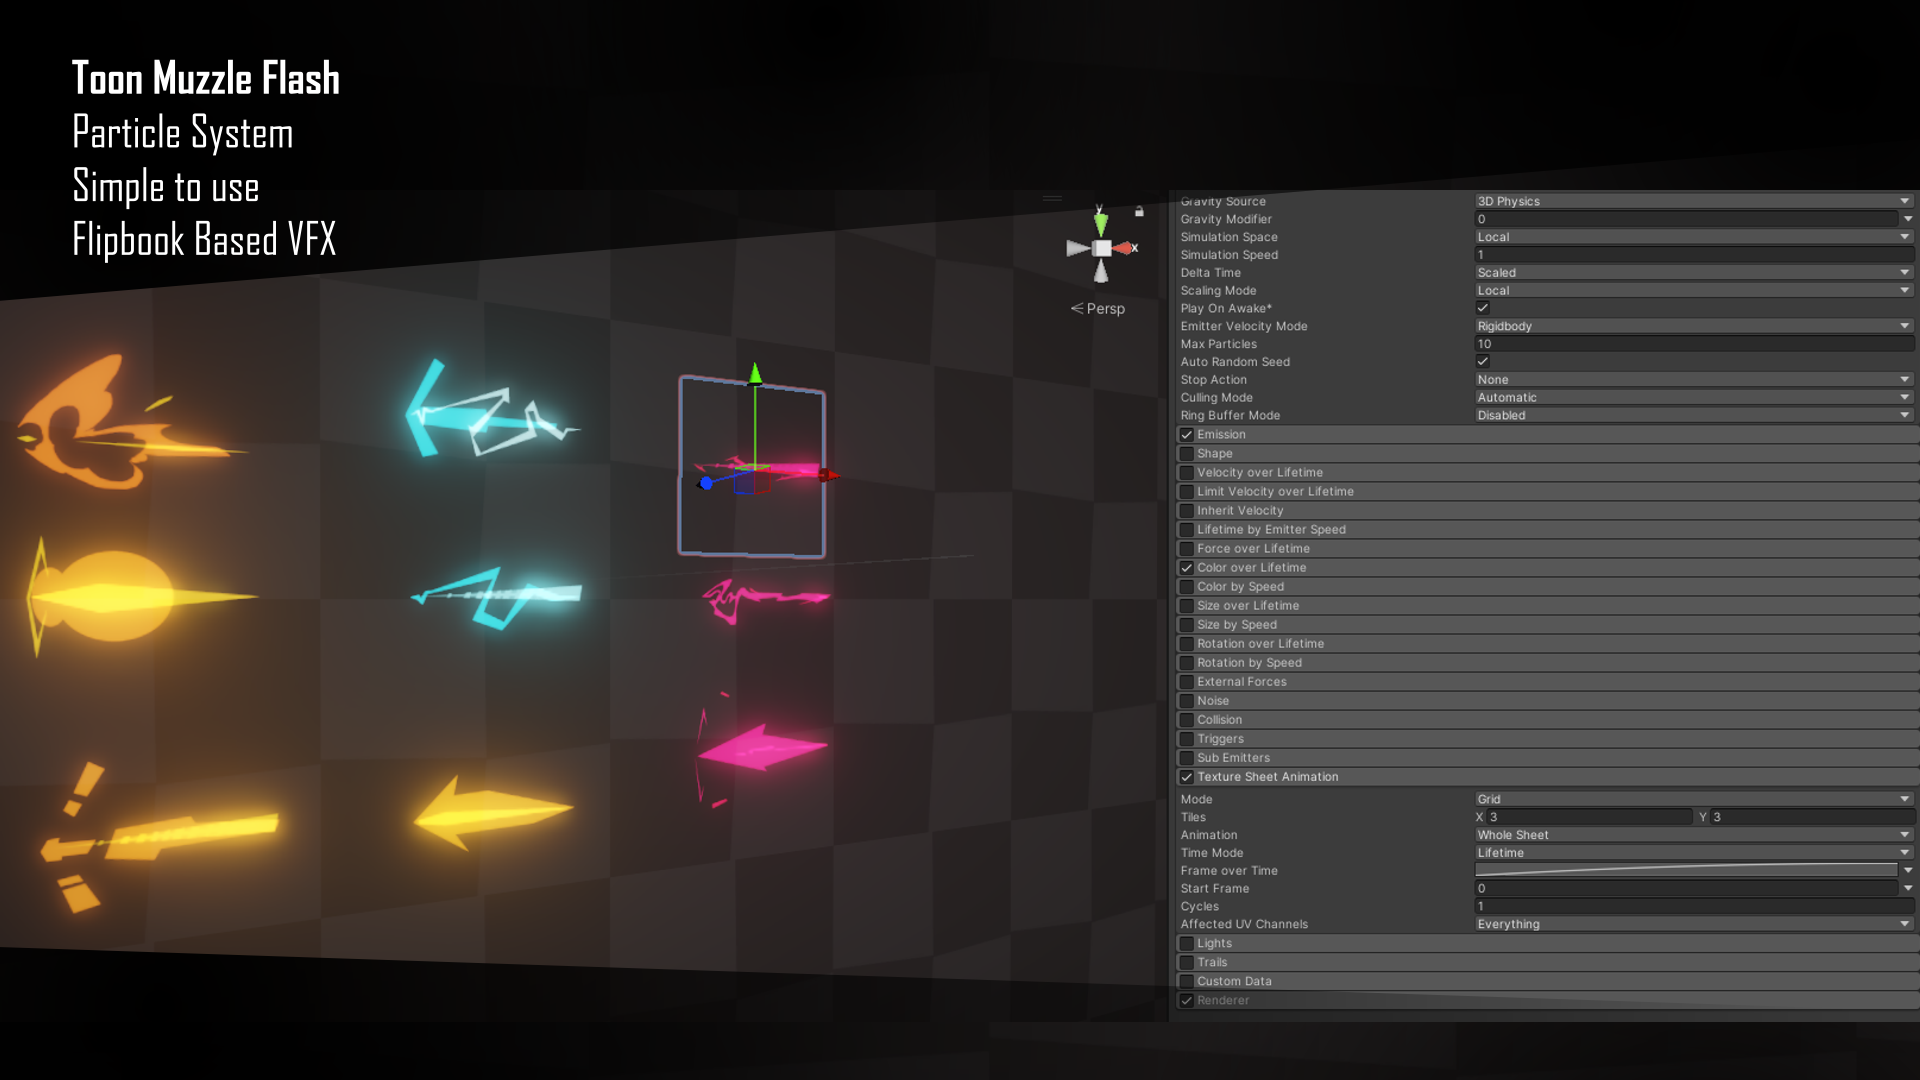Click the red X axis gizmo cone
Image resolution: width=1920 pixels, height=1080 pixels.
tap(1123, 248)
